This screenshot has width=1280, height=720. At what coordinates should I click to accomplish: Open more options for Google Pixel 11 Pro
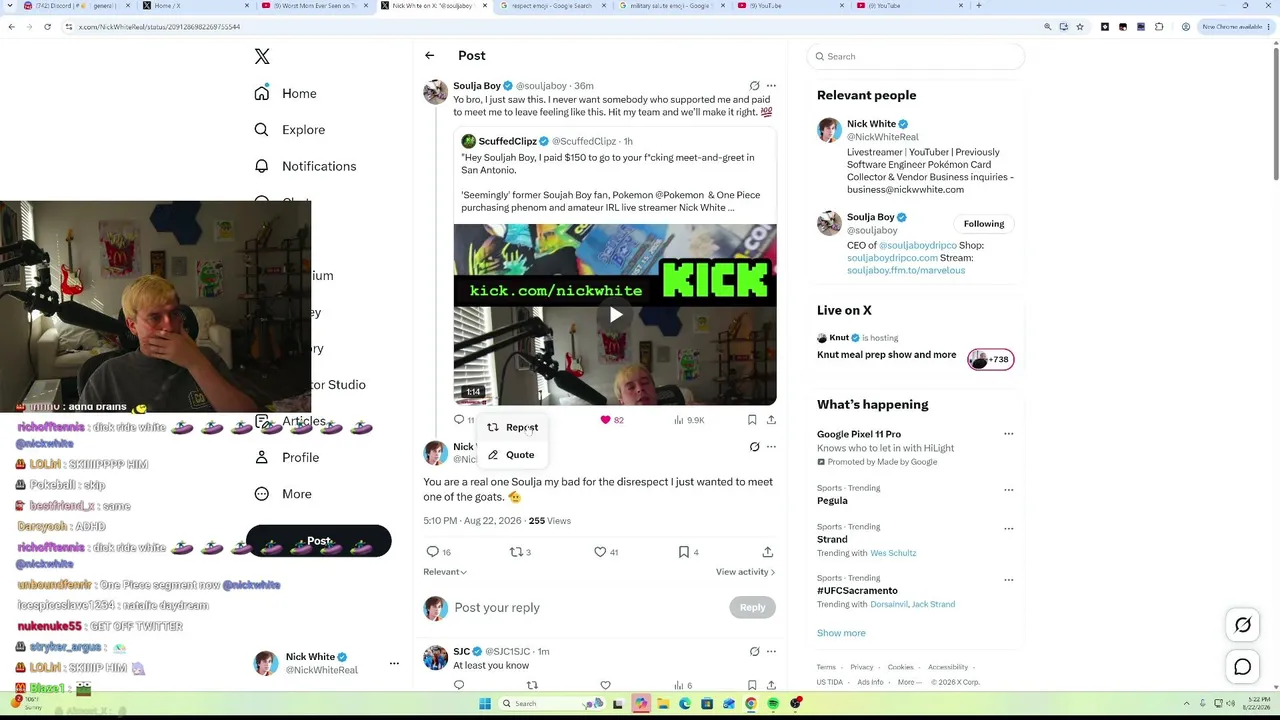[1008, 434]
